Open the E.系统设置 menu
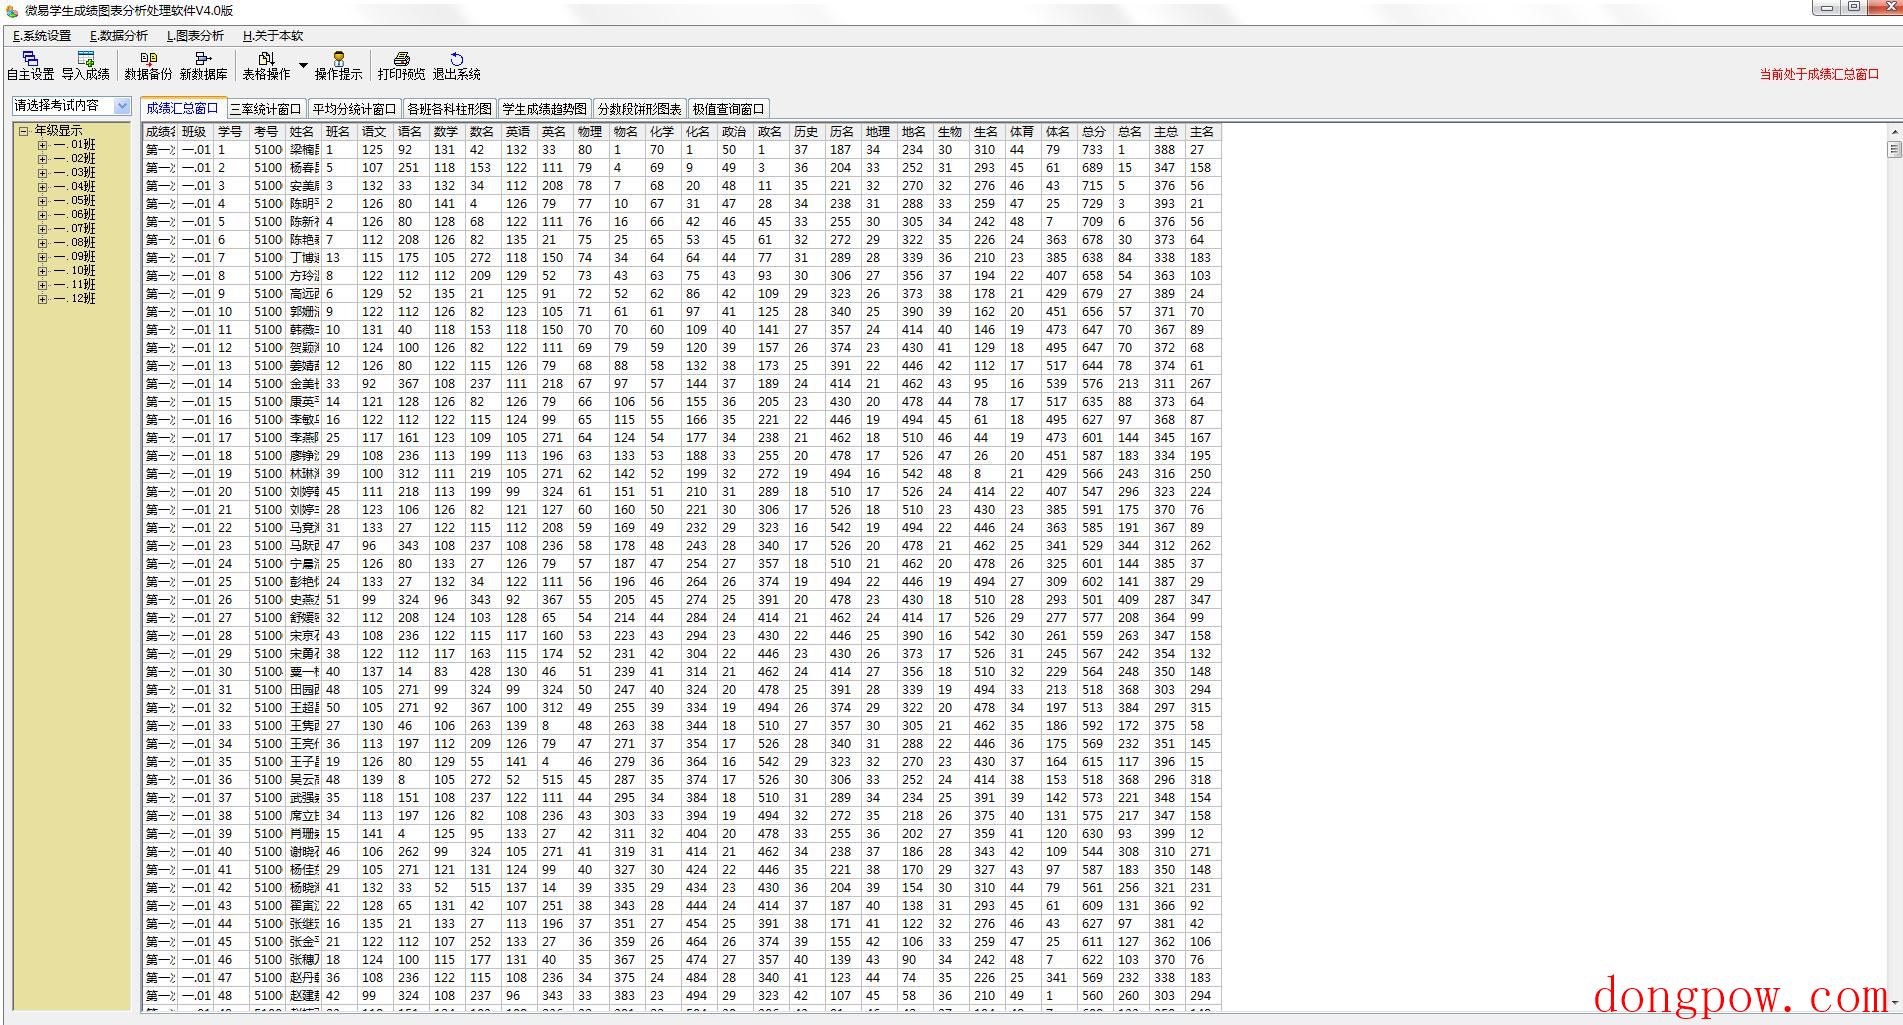This screenshot has height=1025, width=1903. tap(42, 36)
